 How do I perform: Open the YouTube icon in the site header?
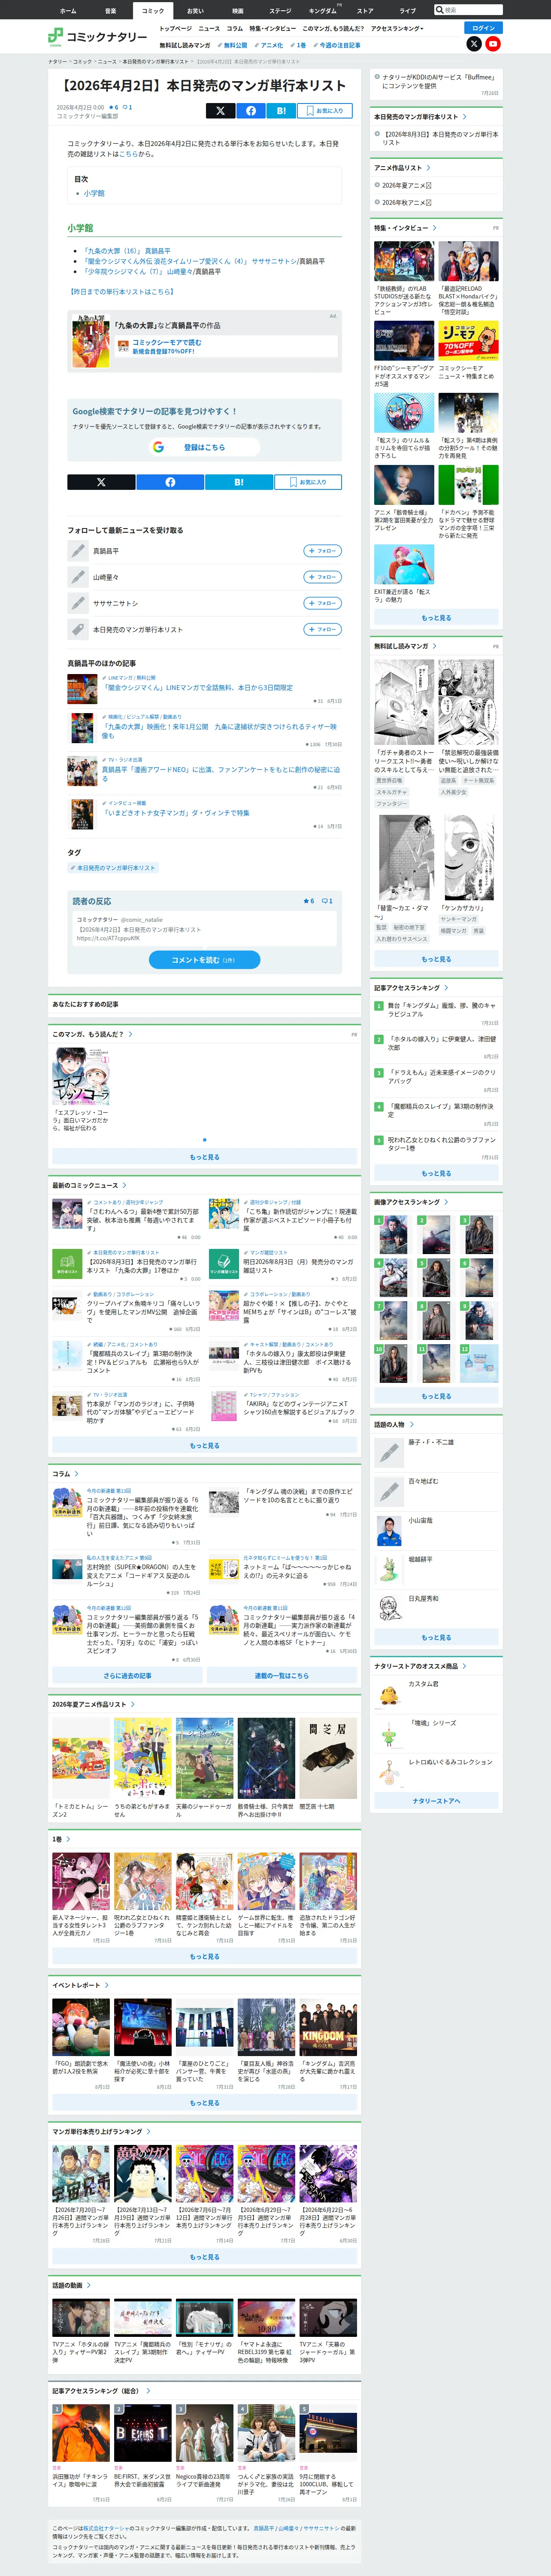tap(493, 44)
